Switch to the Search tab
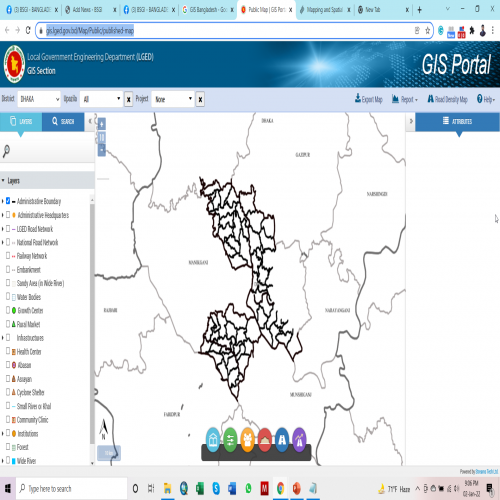Screen dimensions: 500x500 tap(63, 122)
